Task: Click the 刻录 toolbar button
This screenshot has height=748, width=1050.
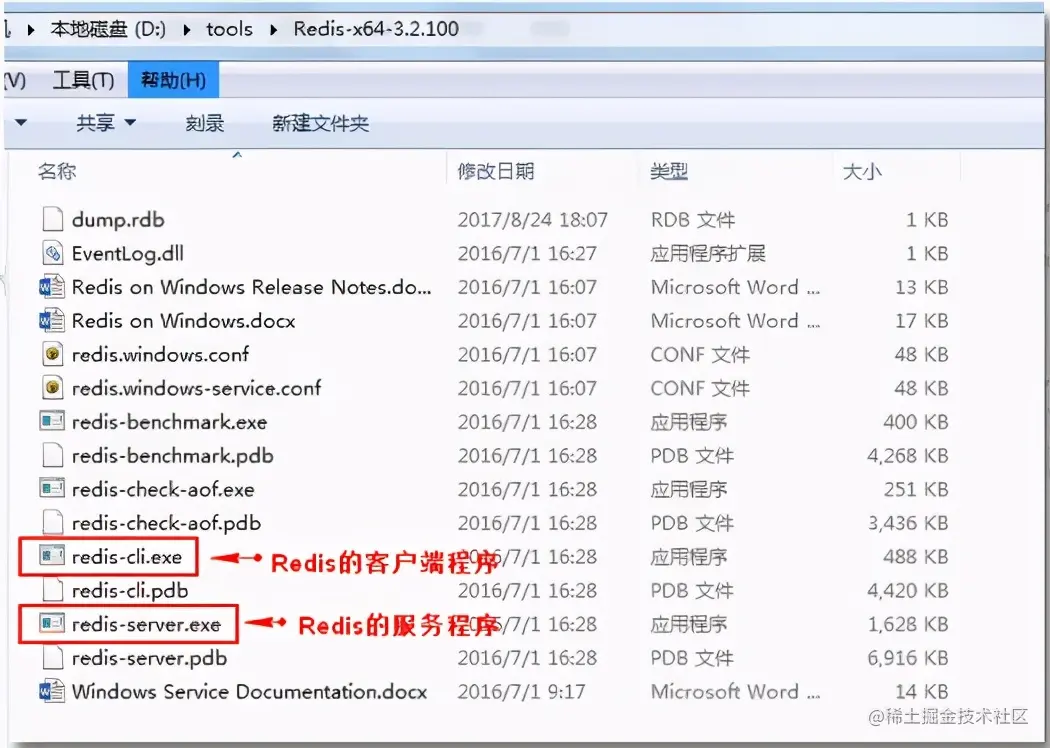Action: (204, 123)
